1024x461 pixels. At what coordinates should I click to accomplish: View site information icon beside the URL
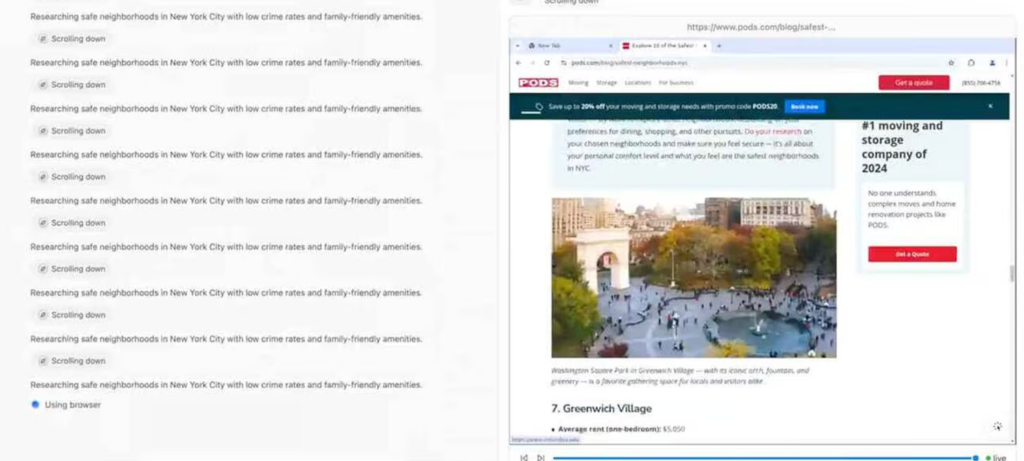click(x=564, y=63)
